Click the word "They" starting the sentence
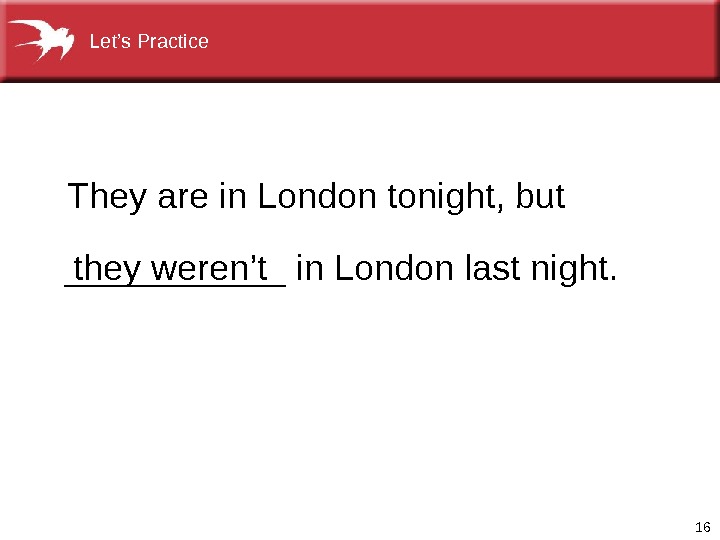 [x=108, y=197]
